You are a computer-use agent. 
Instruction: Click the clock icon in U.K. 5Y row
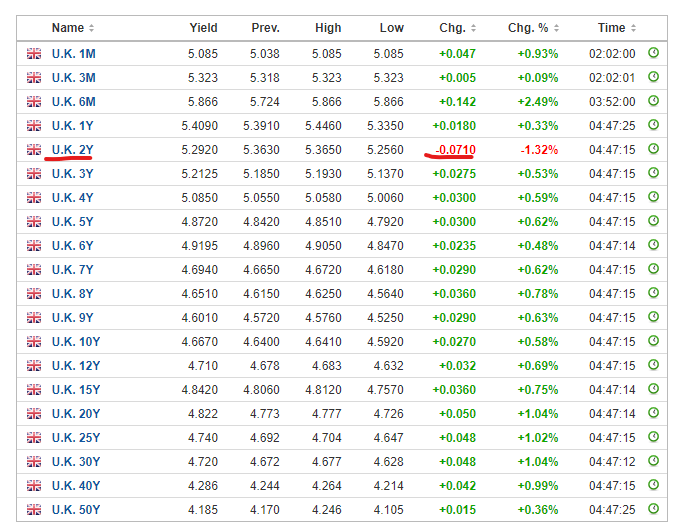[x=653, y=221]
